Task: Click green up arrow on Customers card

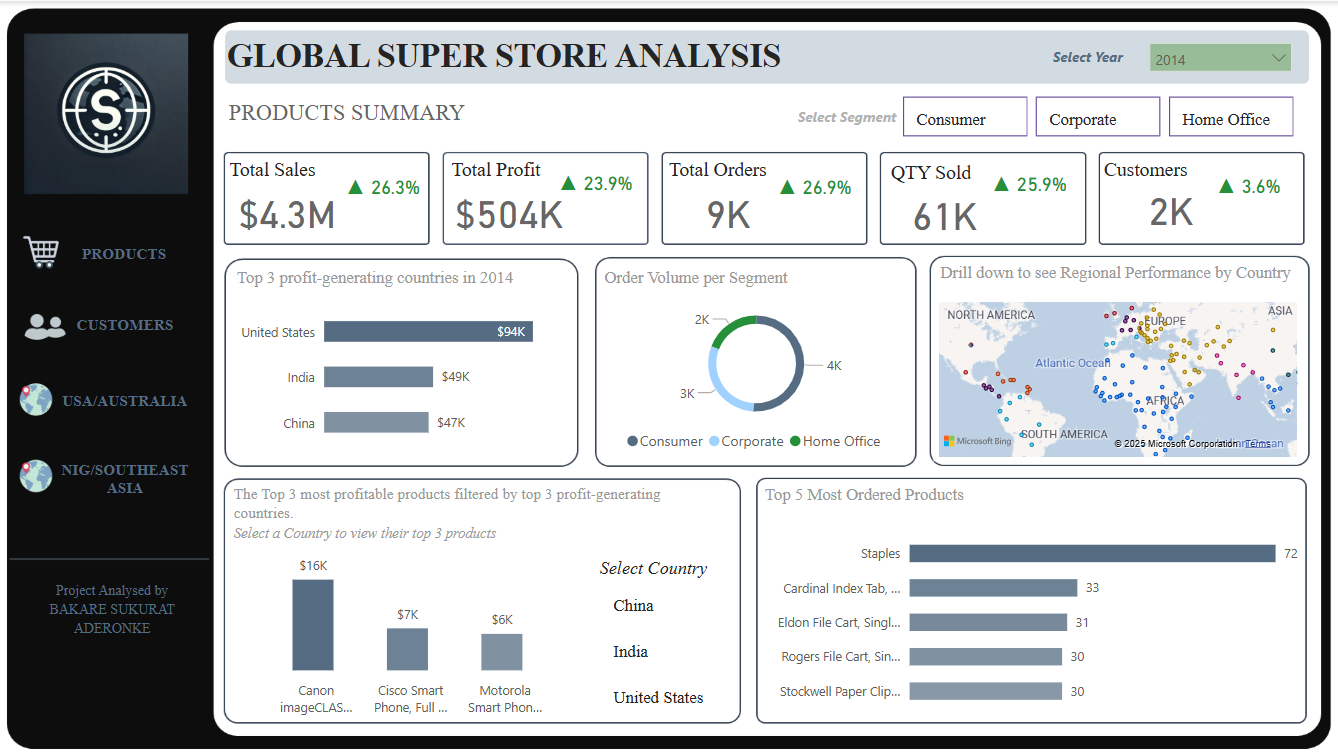Action: [1227, 186]
